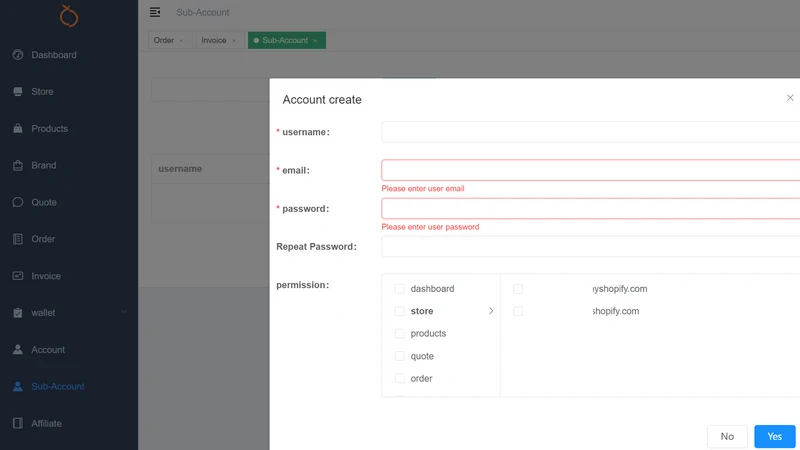Expand the store permission chevron
The image size is (800, 450).
[491, 311]
